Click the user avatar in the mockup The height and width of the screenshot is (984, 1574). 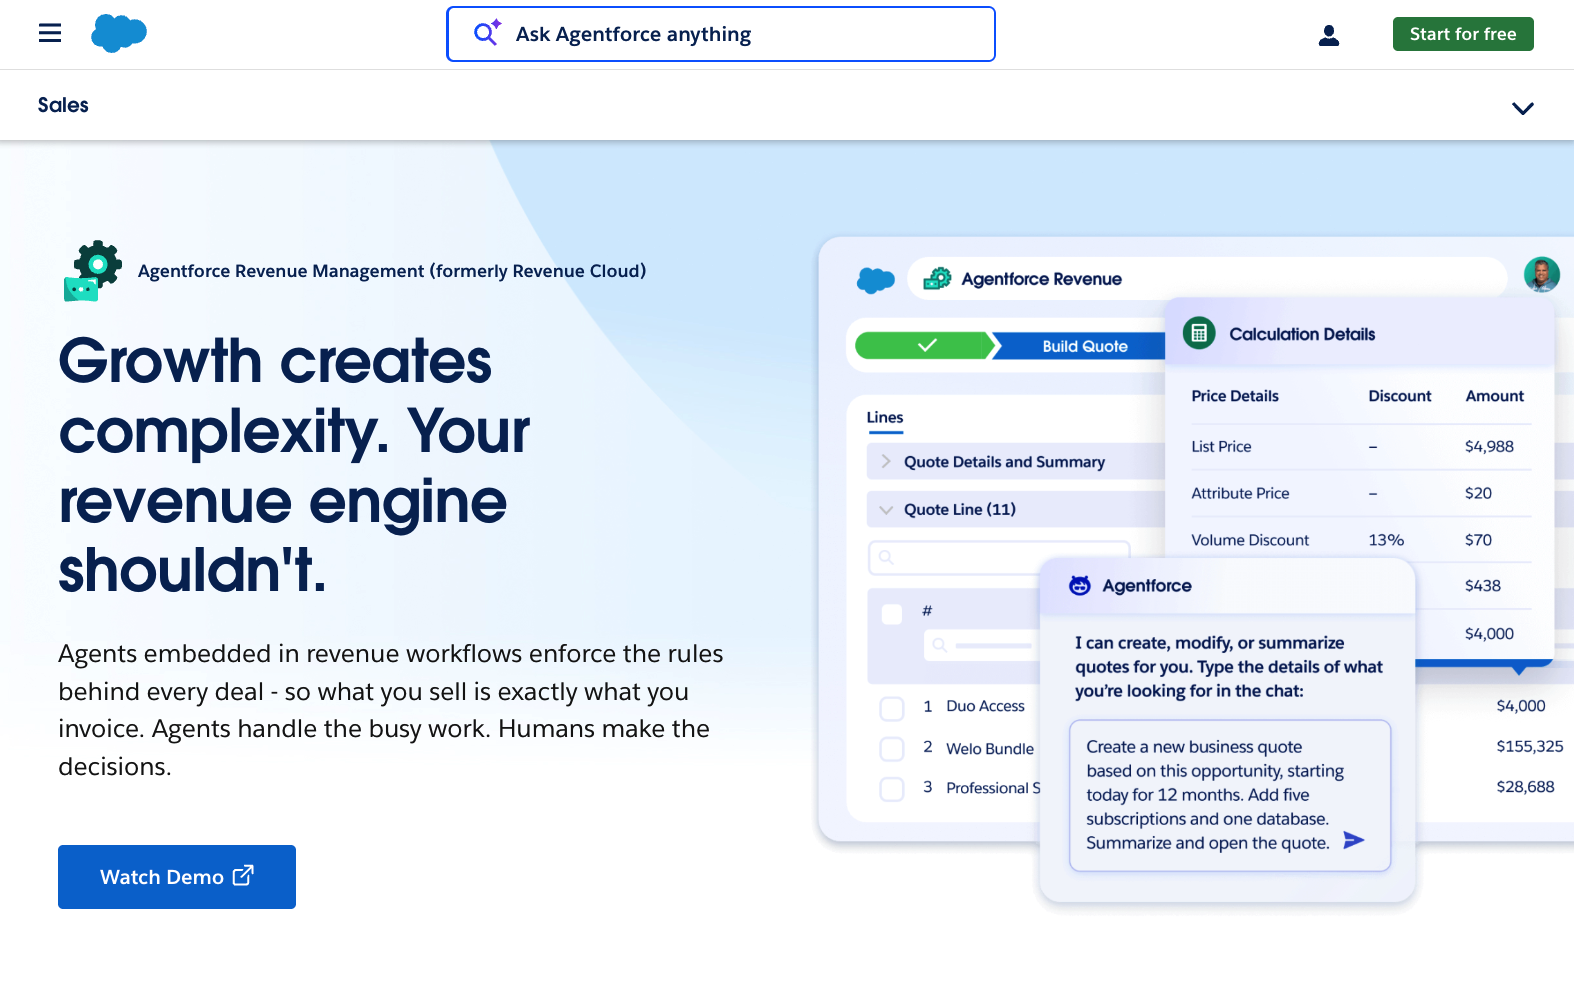(x=1542, y=274)
